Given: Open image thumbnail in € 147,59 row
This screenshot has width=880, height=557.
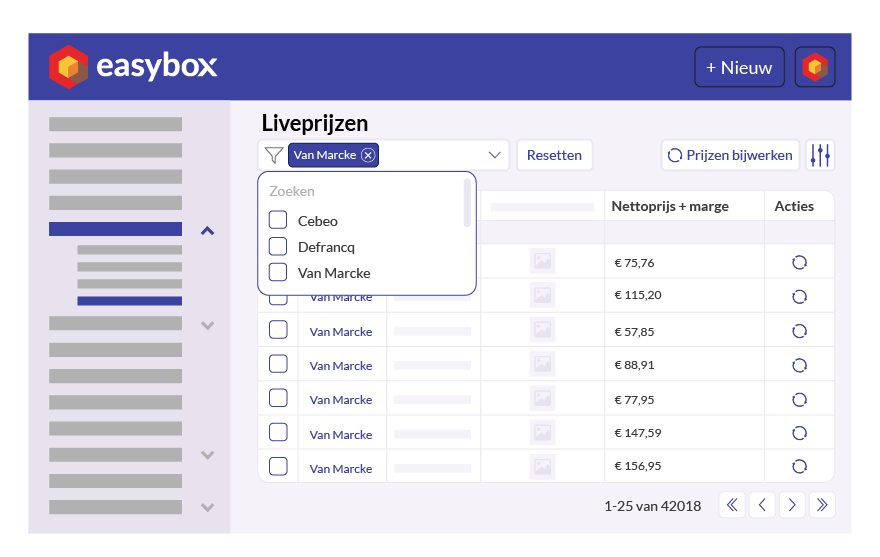Looking at the screenshot, I should 542,432.
